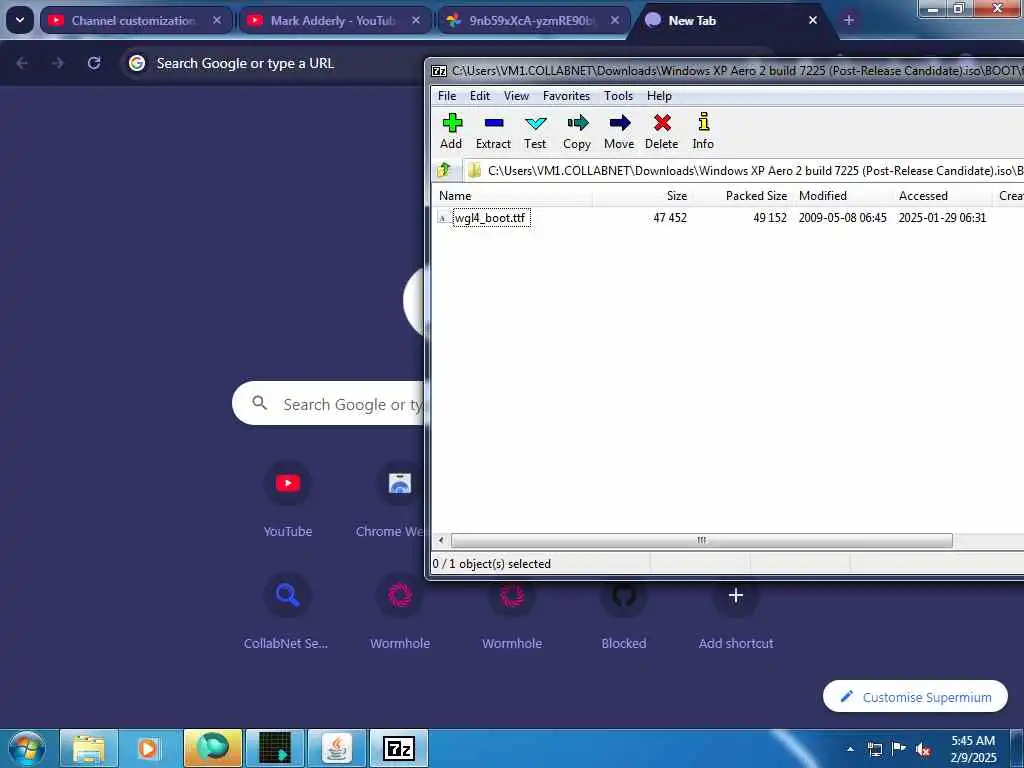This screenshot has height=768, width=1024.
Task: Open the tab search dropdown arrow
Action: 20,20
